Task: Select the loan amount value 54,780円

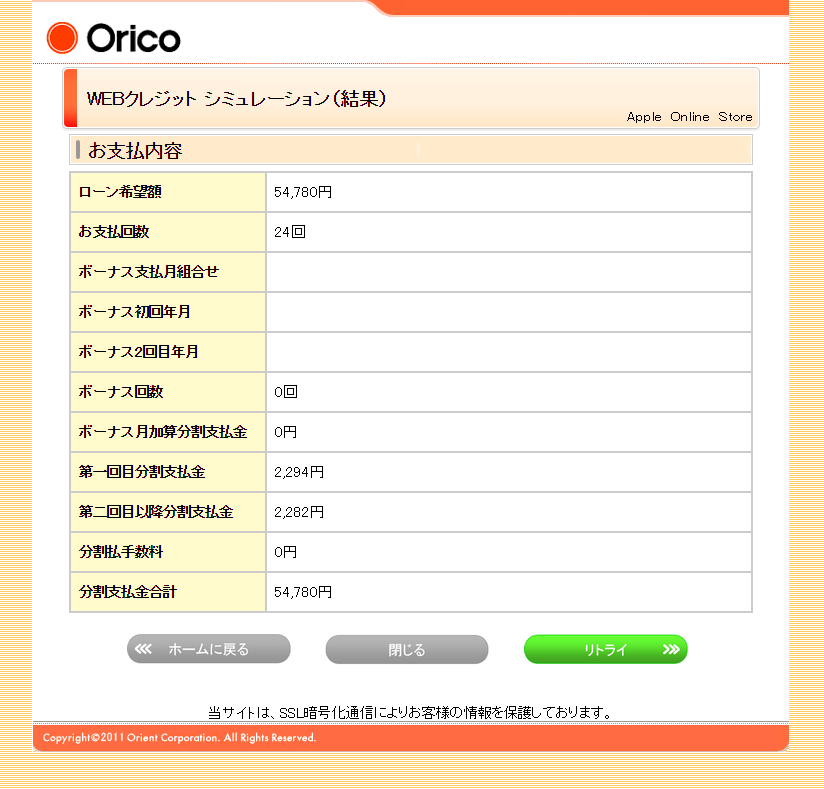Action: click(303, 192)
